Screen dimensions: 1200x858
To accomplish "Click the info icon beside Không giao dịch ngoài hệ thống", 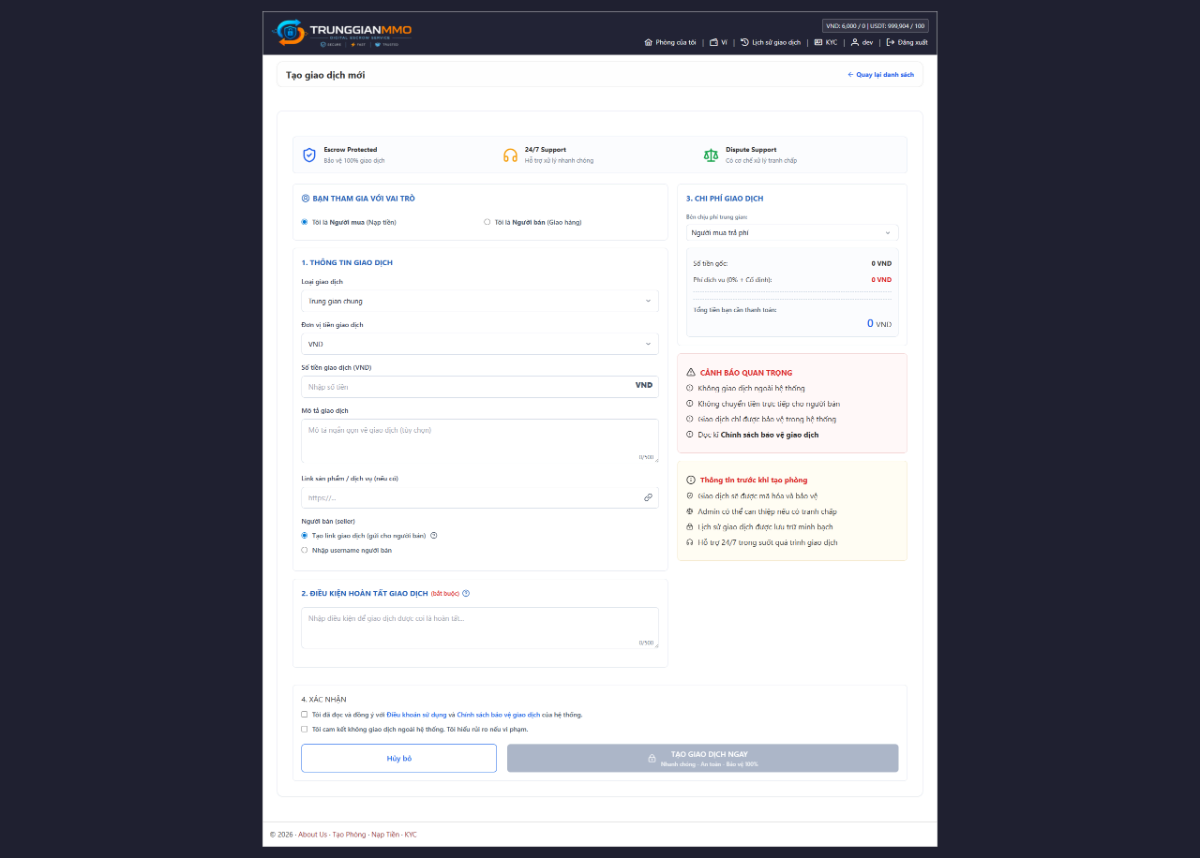I will tap(690, 388).
